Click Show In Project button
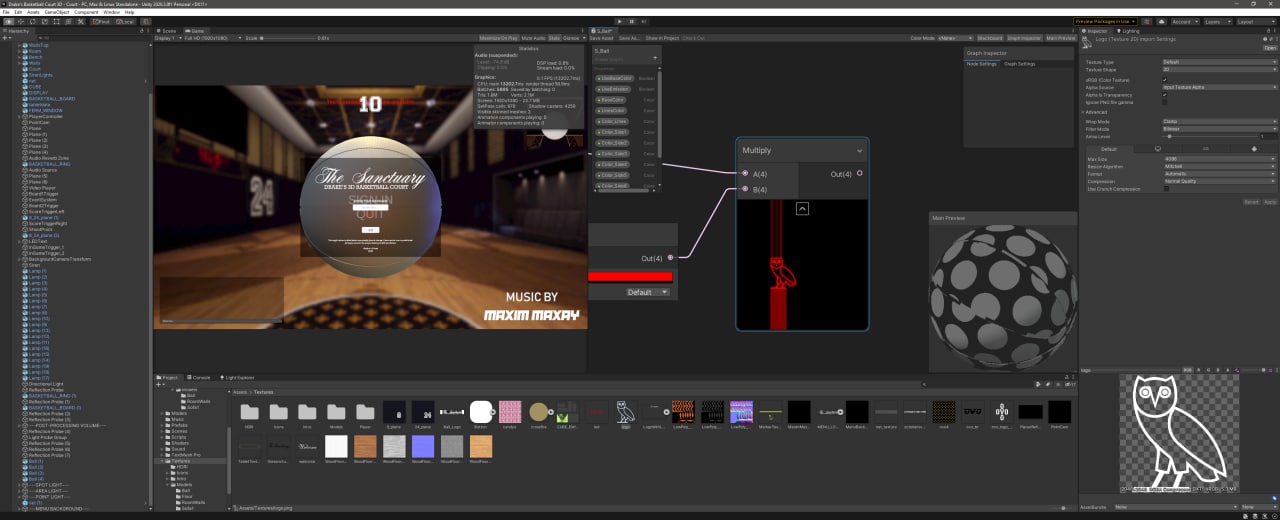The width and height of the screenshot is (1280, 520). [662, 37]
